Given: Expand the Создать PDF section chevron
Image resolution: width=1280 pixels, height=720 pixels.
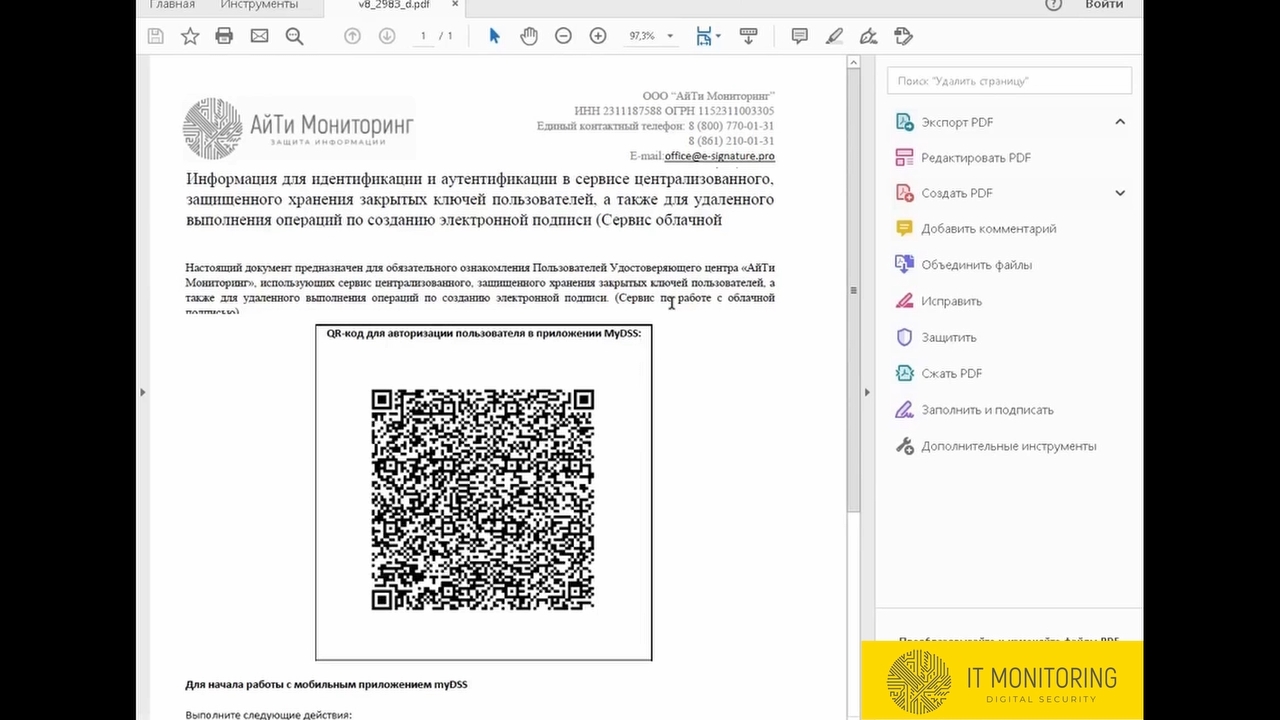Looking at the screenshot, I should point(1120,193).
